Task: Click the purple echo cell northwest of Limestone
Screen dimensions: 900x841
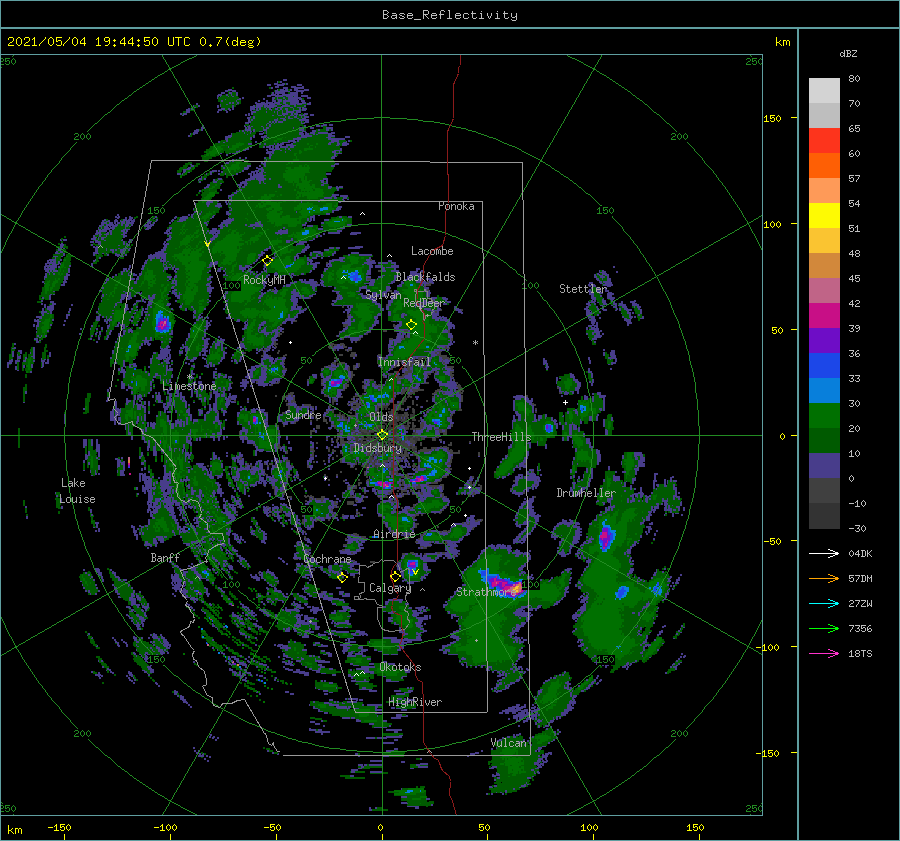Action: [162, 323]
